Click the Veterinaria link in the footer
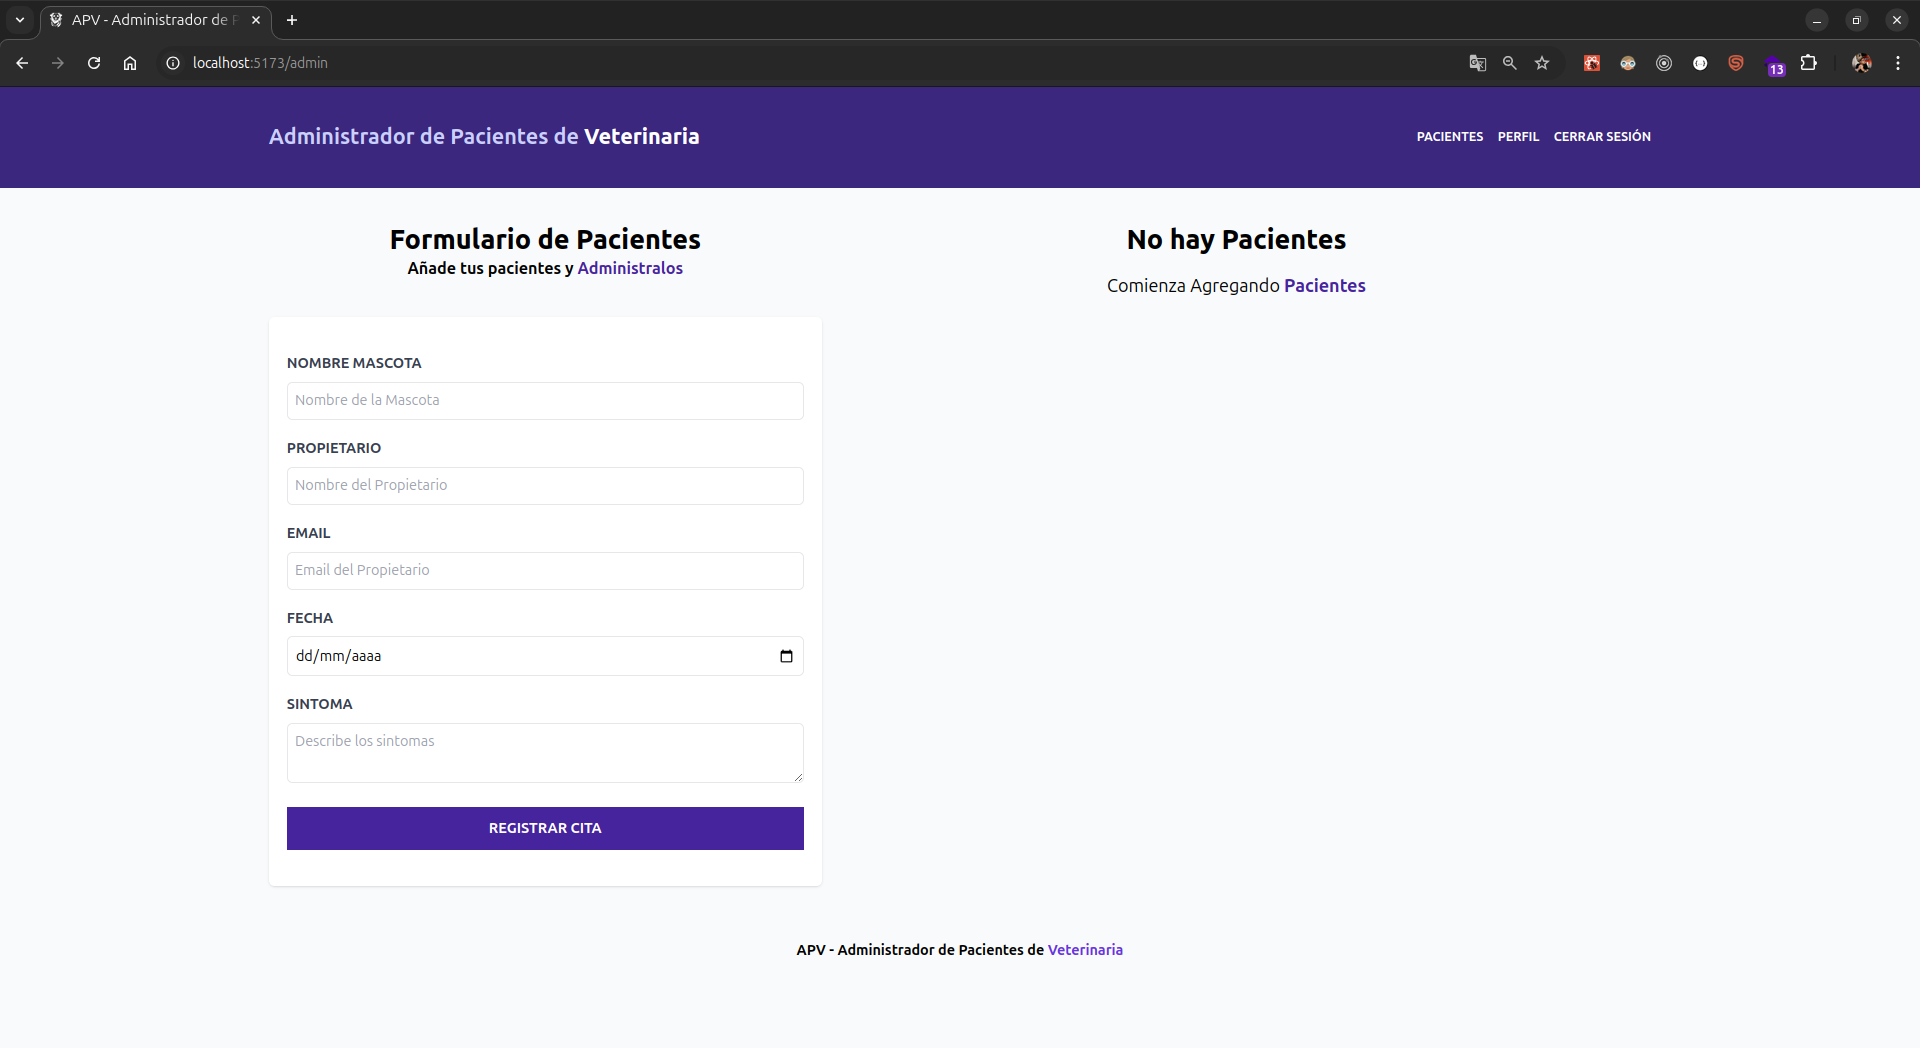The width and height of the screenshot is (1920, 1048). pos(1085,950)
